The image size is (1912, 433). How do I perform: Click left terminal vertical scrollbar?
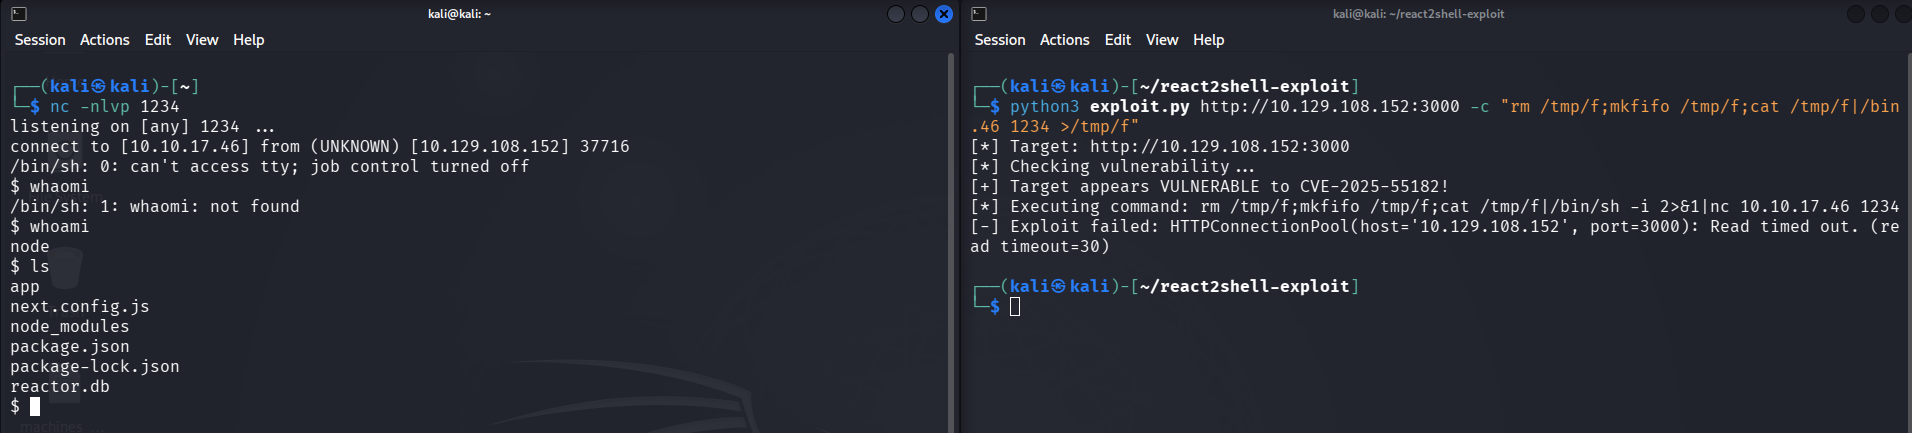coord(951,243)
